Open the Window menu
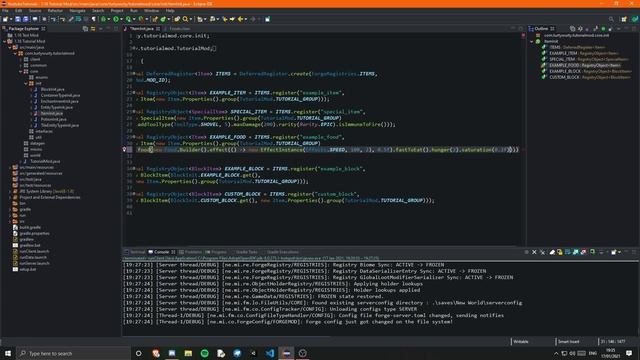Screen dimensions: 640x360 click(151, 11)
